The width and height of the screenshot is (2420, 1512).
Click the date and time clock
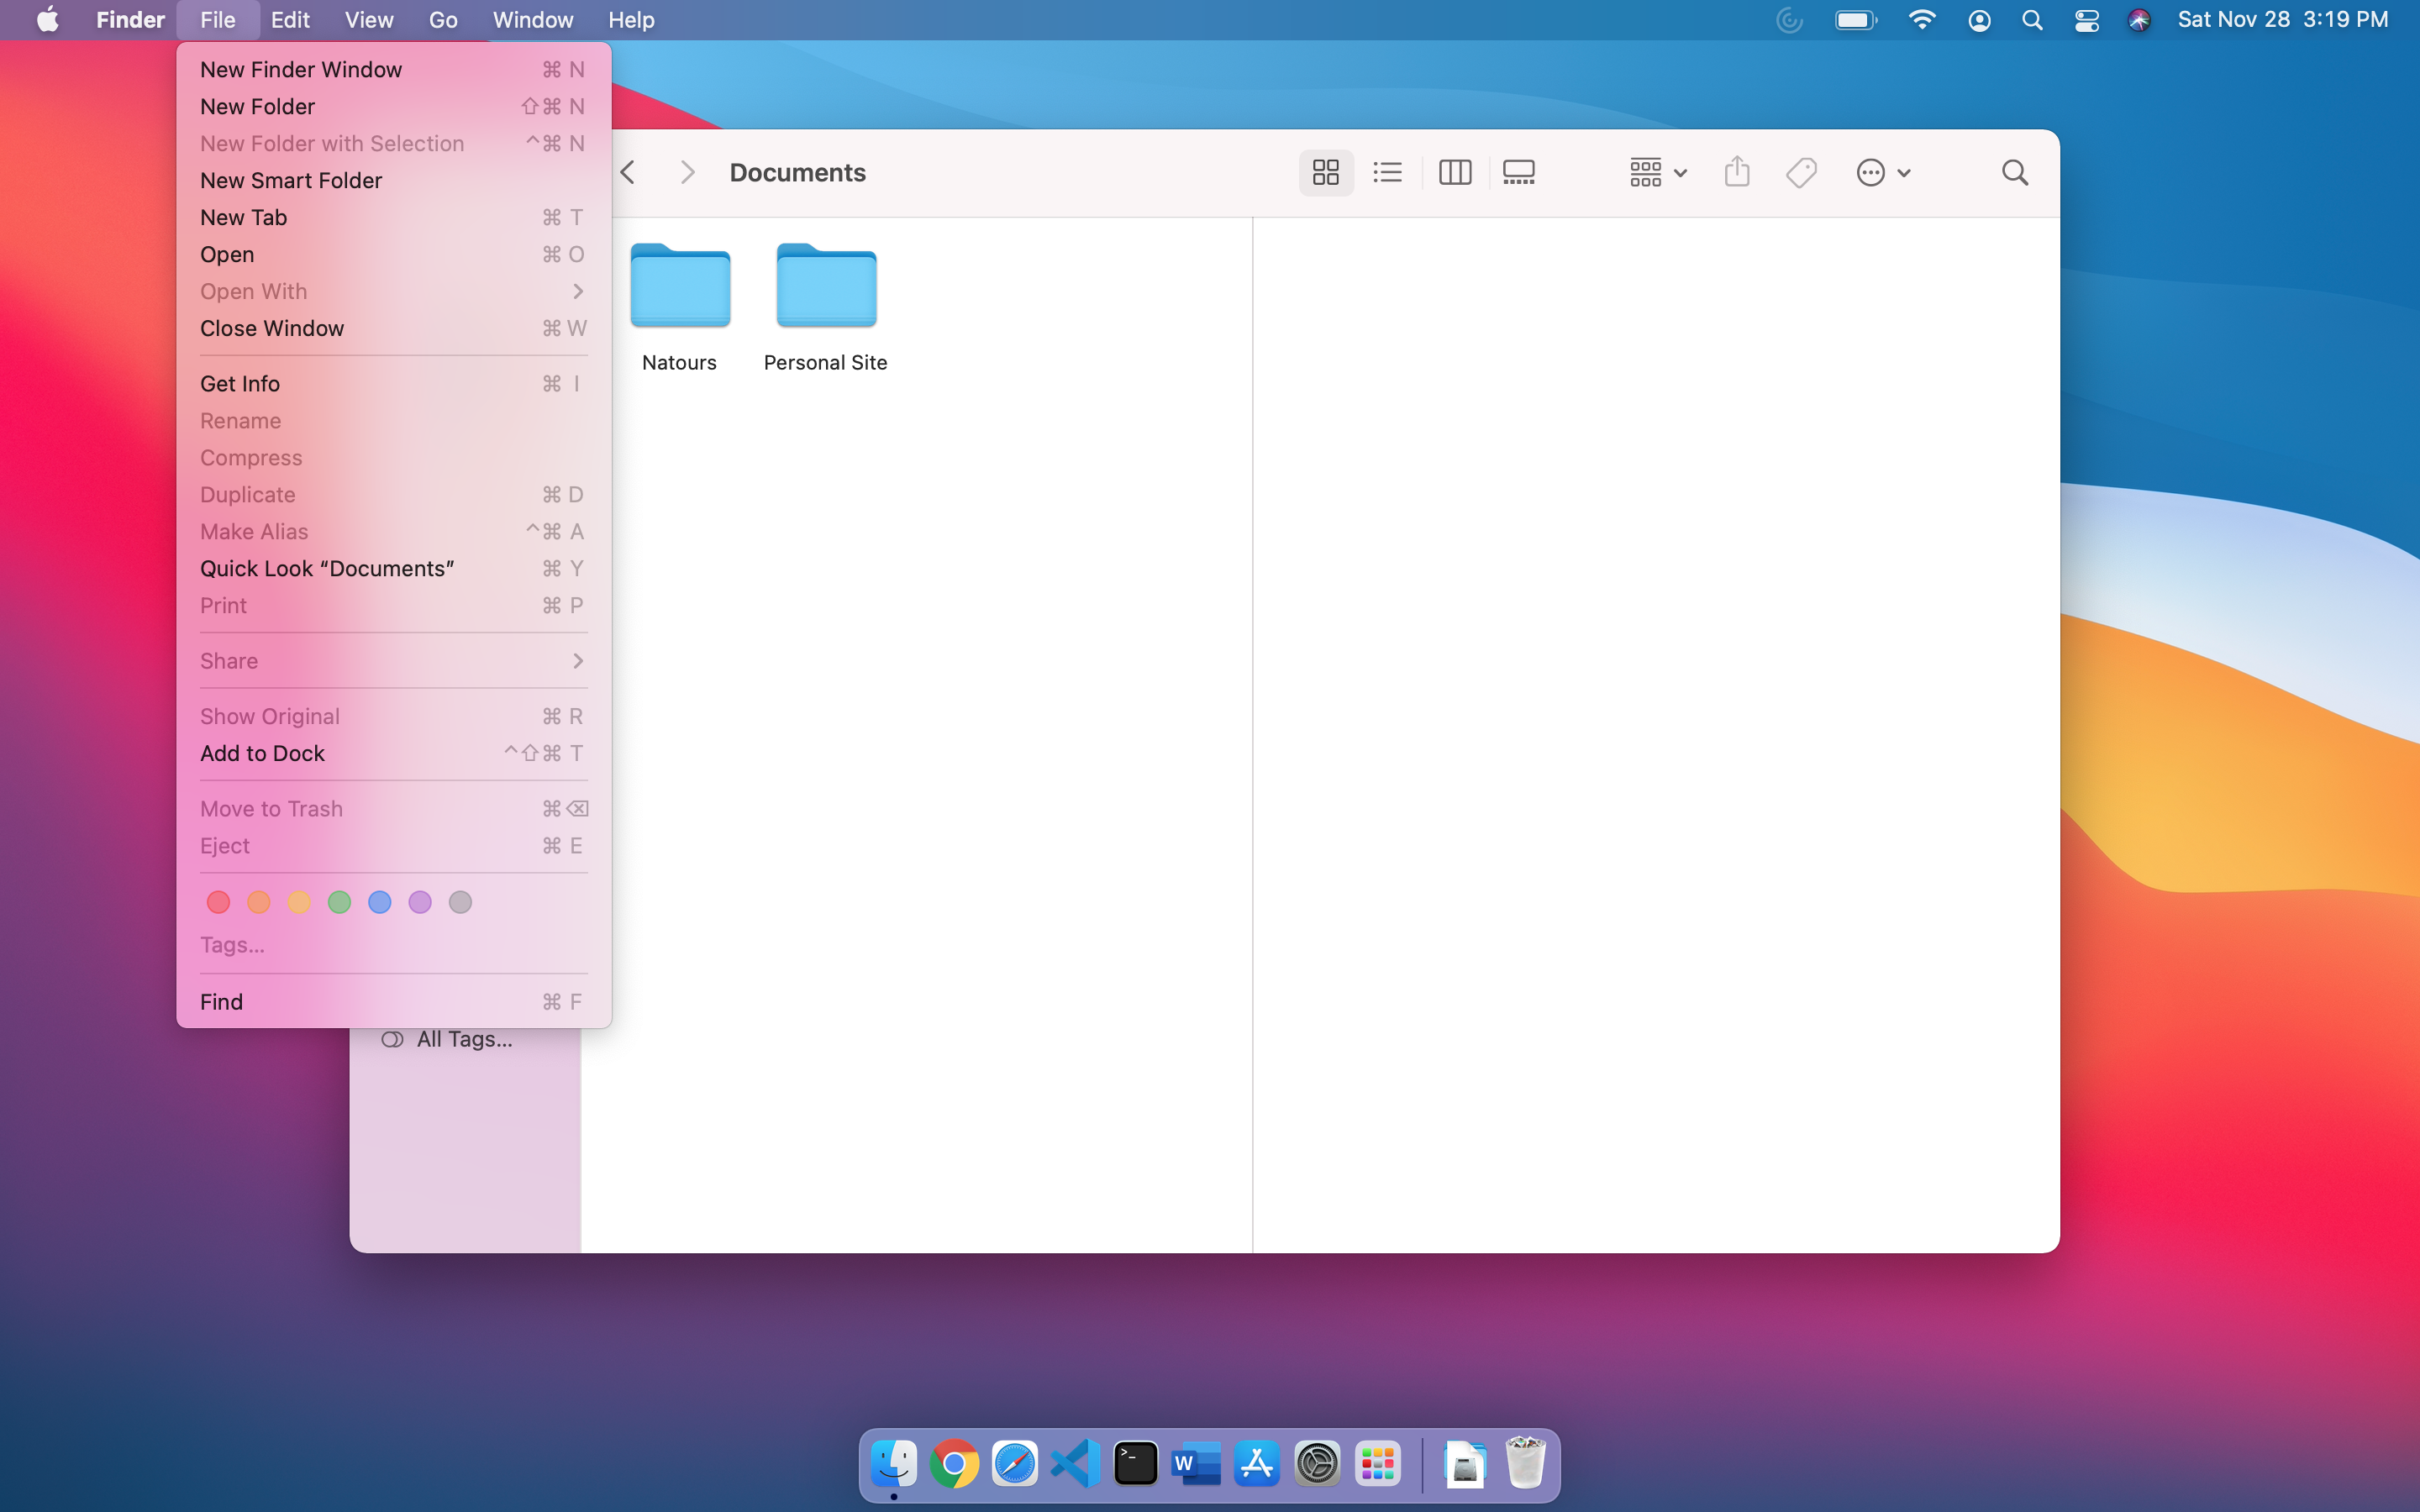point(2282,20)
